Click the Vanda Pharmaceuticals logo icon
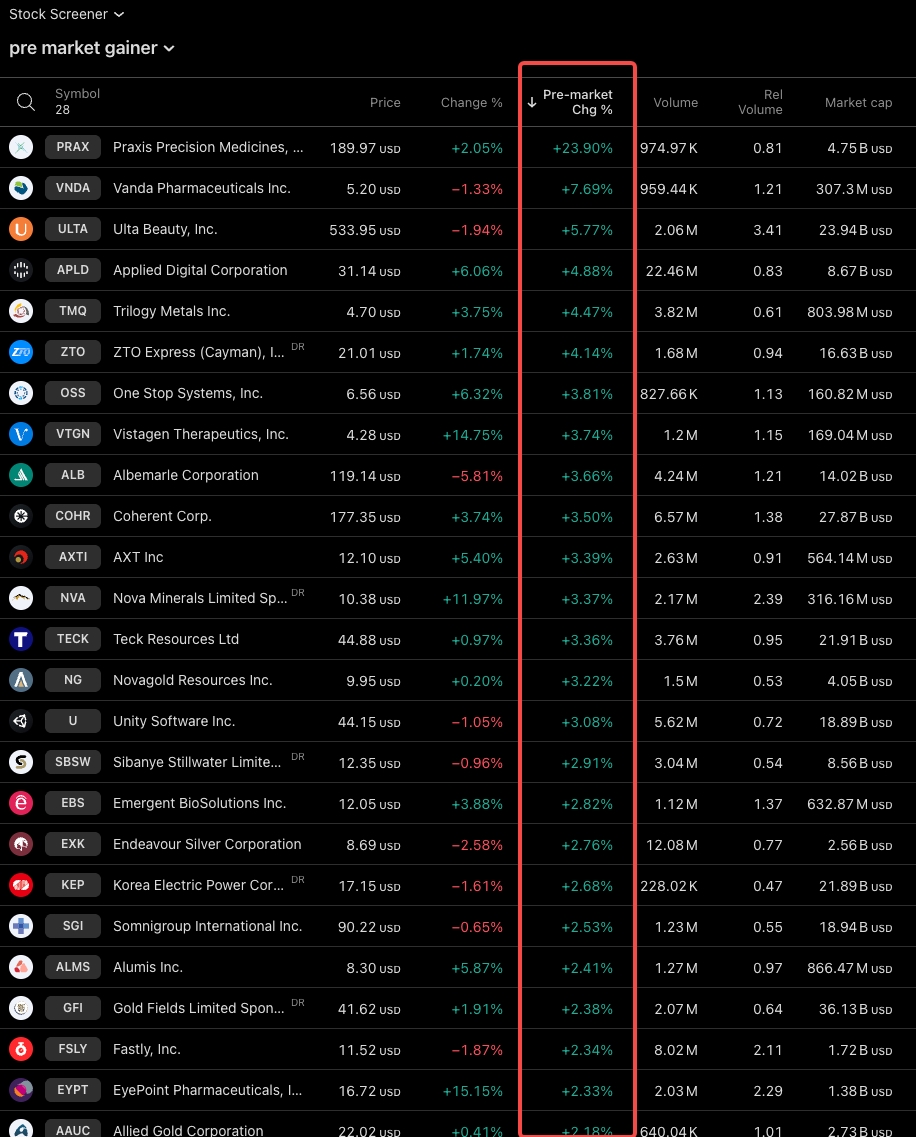Screen dimensions: 916x1137 pyautogui.click(x=21, y=189)
